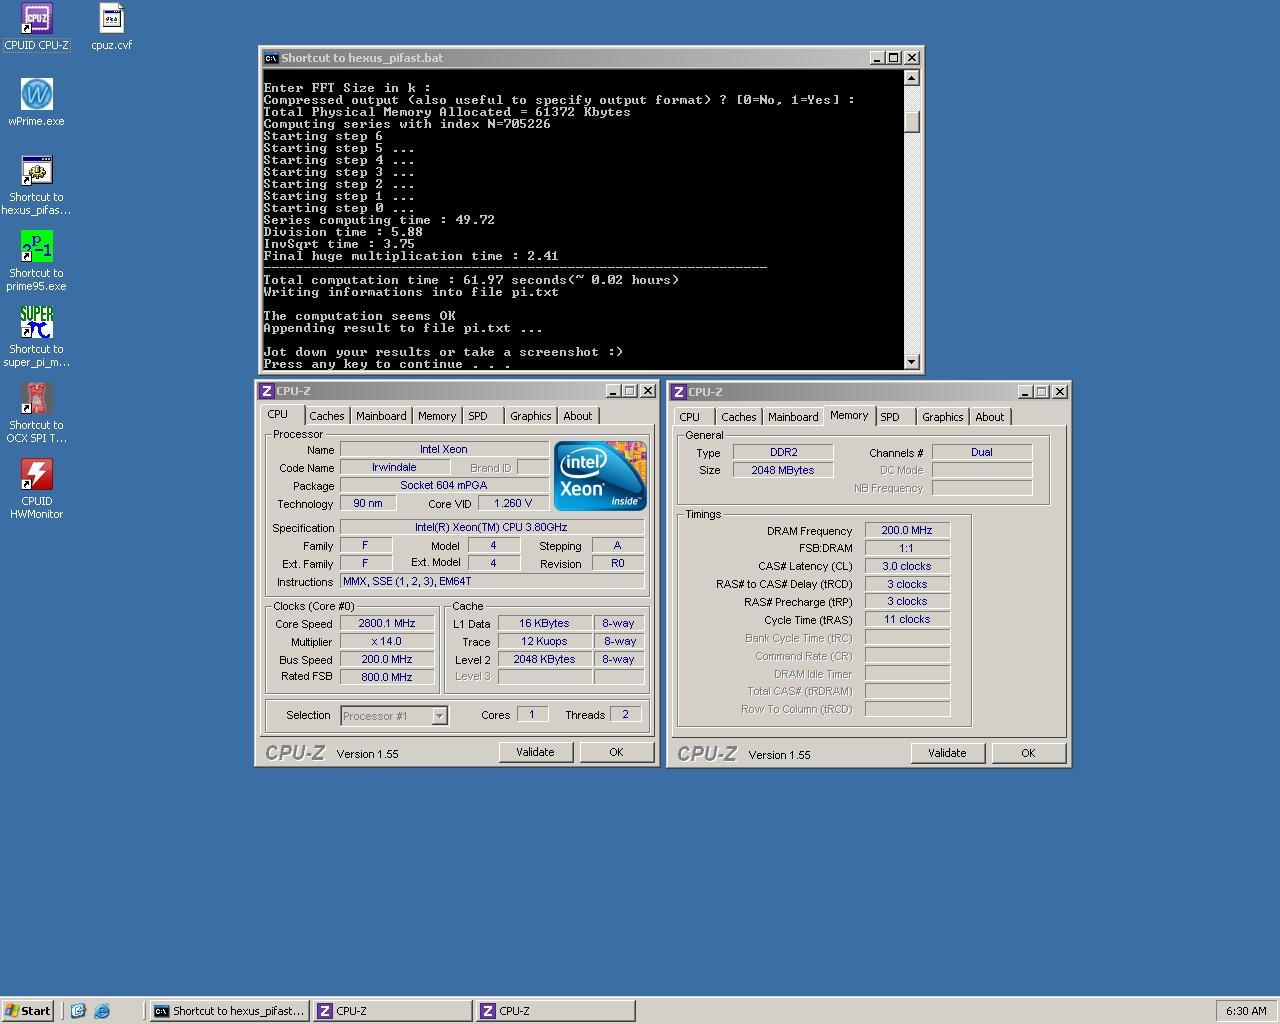Open the Memory tab in the left CPU-Z window

pyautogui.click(x=437, y=416)
